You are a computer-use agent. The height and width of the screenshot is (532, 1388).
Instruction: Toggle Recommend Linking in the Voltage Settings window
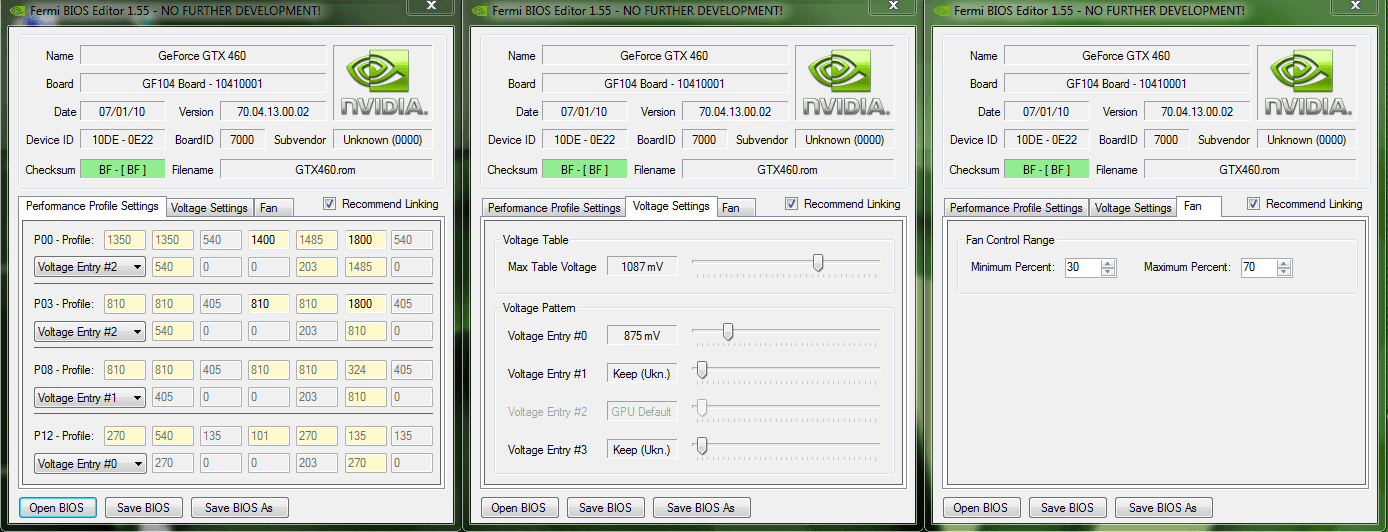792,204
